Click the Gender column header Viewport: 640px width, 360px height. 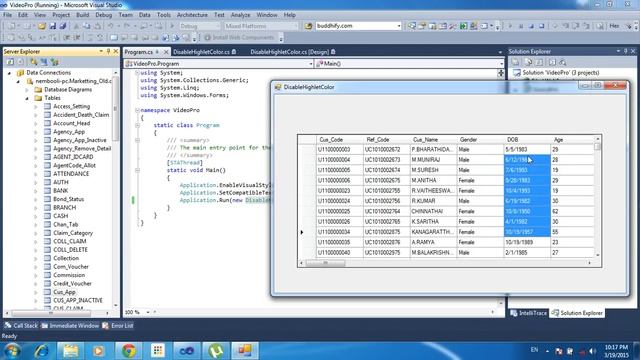point(480,140)
